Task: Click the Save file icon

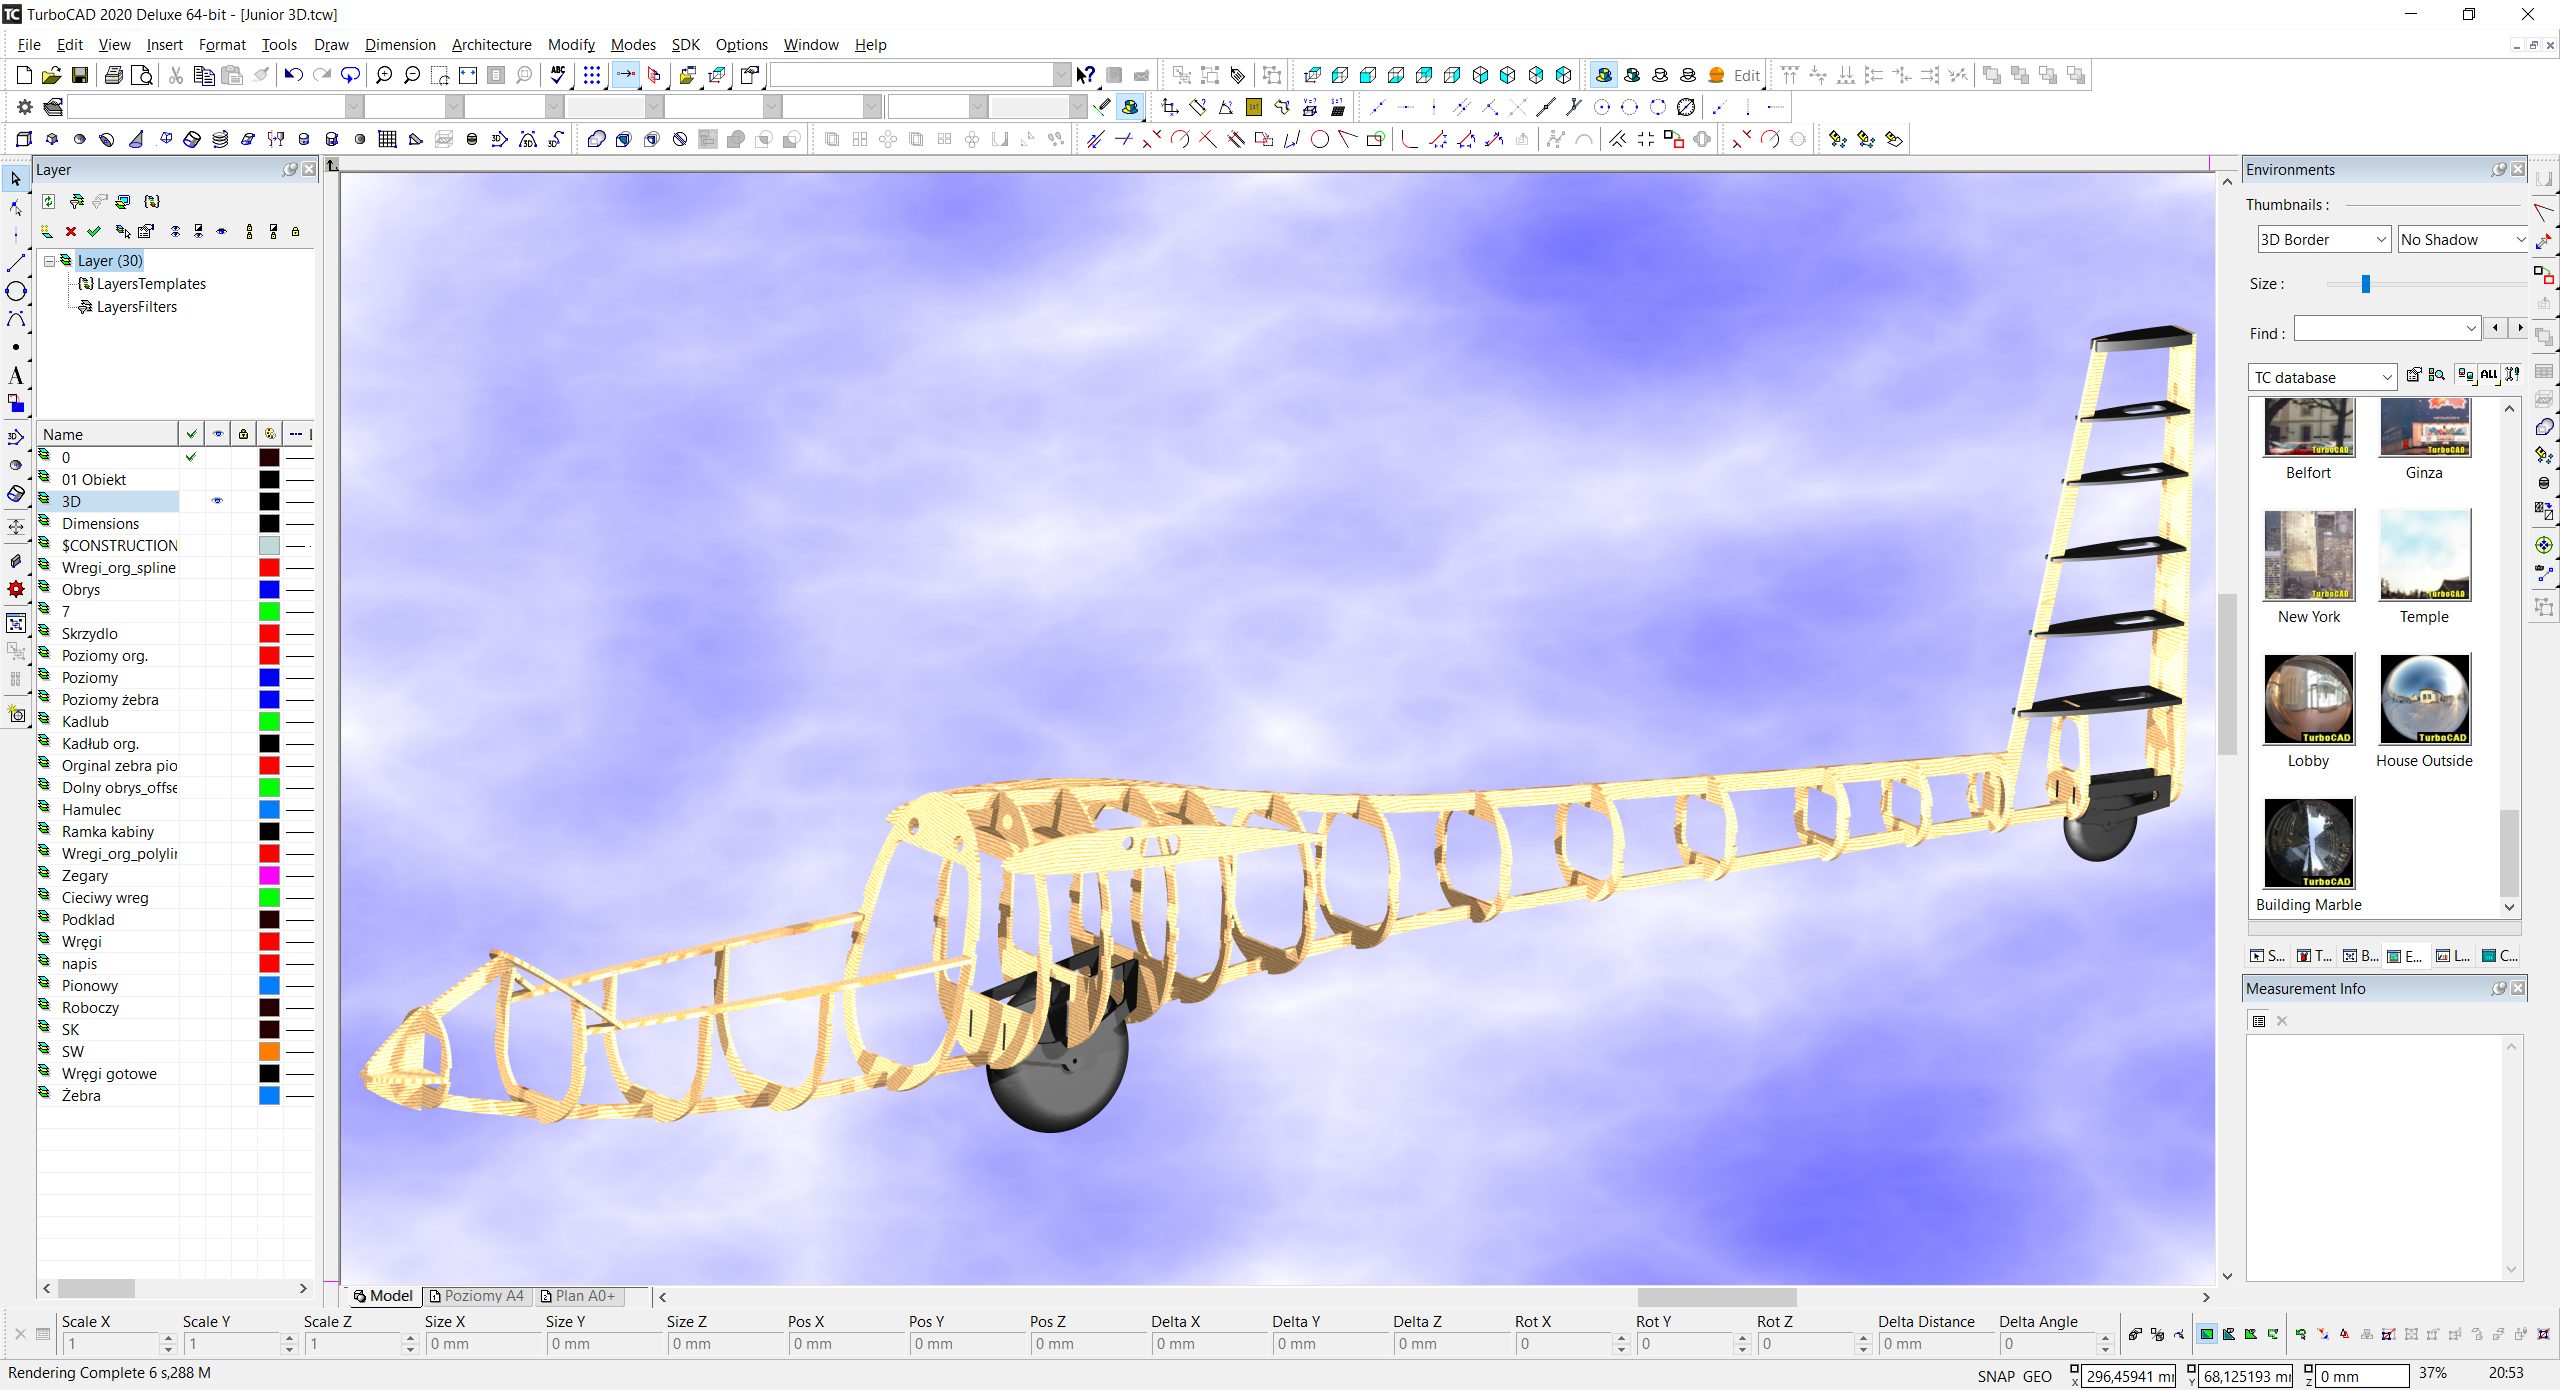Action: (80, 75)
